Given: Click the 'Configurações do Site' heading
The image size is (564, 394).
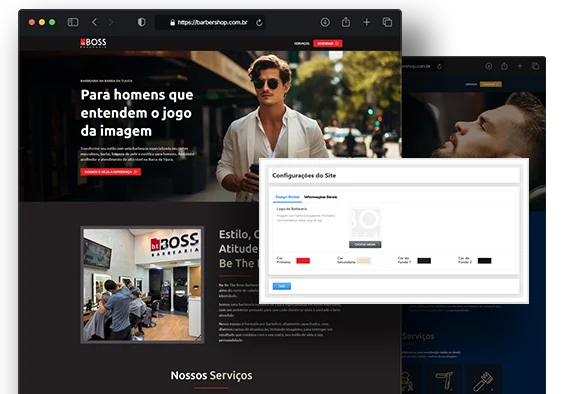Looking at the screenshot, I should [x=304, y=176].
